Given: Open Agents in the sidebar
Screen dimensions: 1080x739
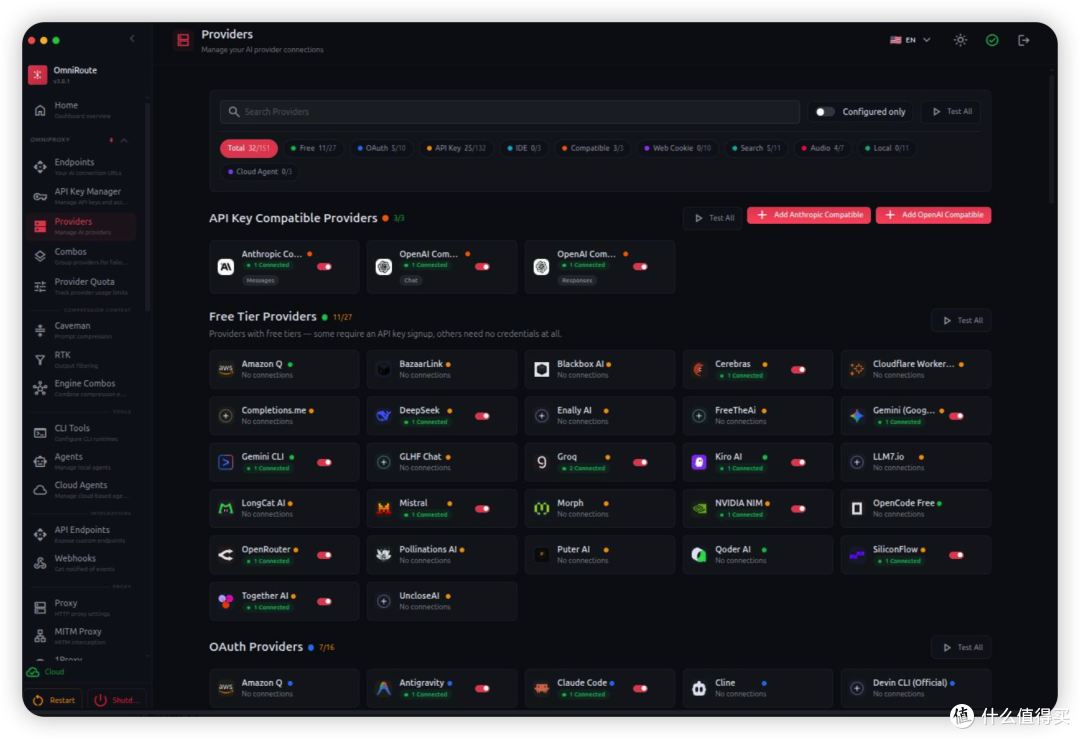Looking at the screenshot, I should pyautogui.click(x=83, y=461).
